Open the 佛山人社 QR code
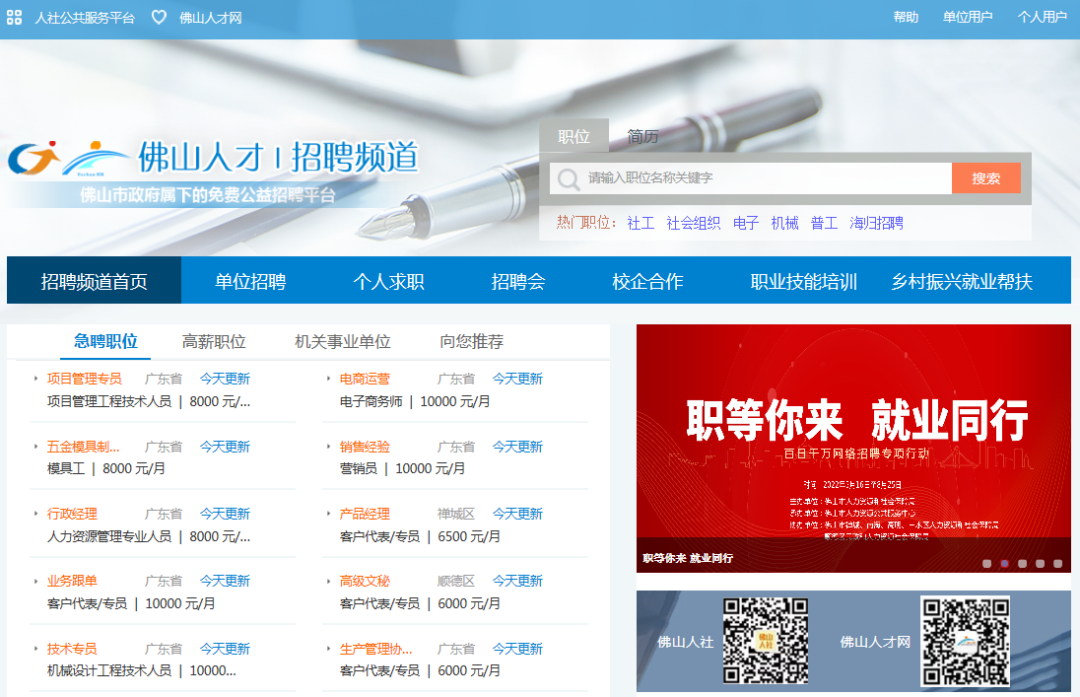1080x697 pixels. click(765, 641)
